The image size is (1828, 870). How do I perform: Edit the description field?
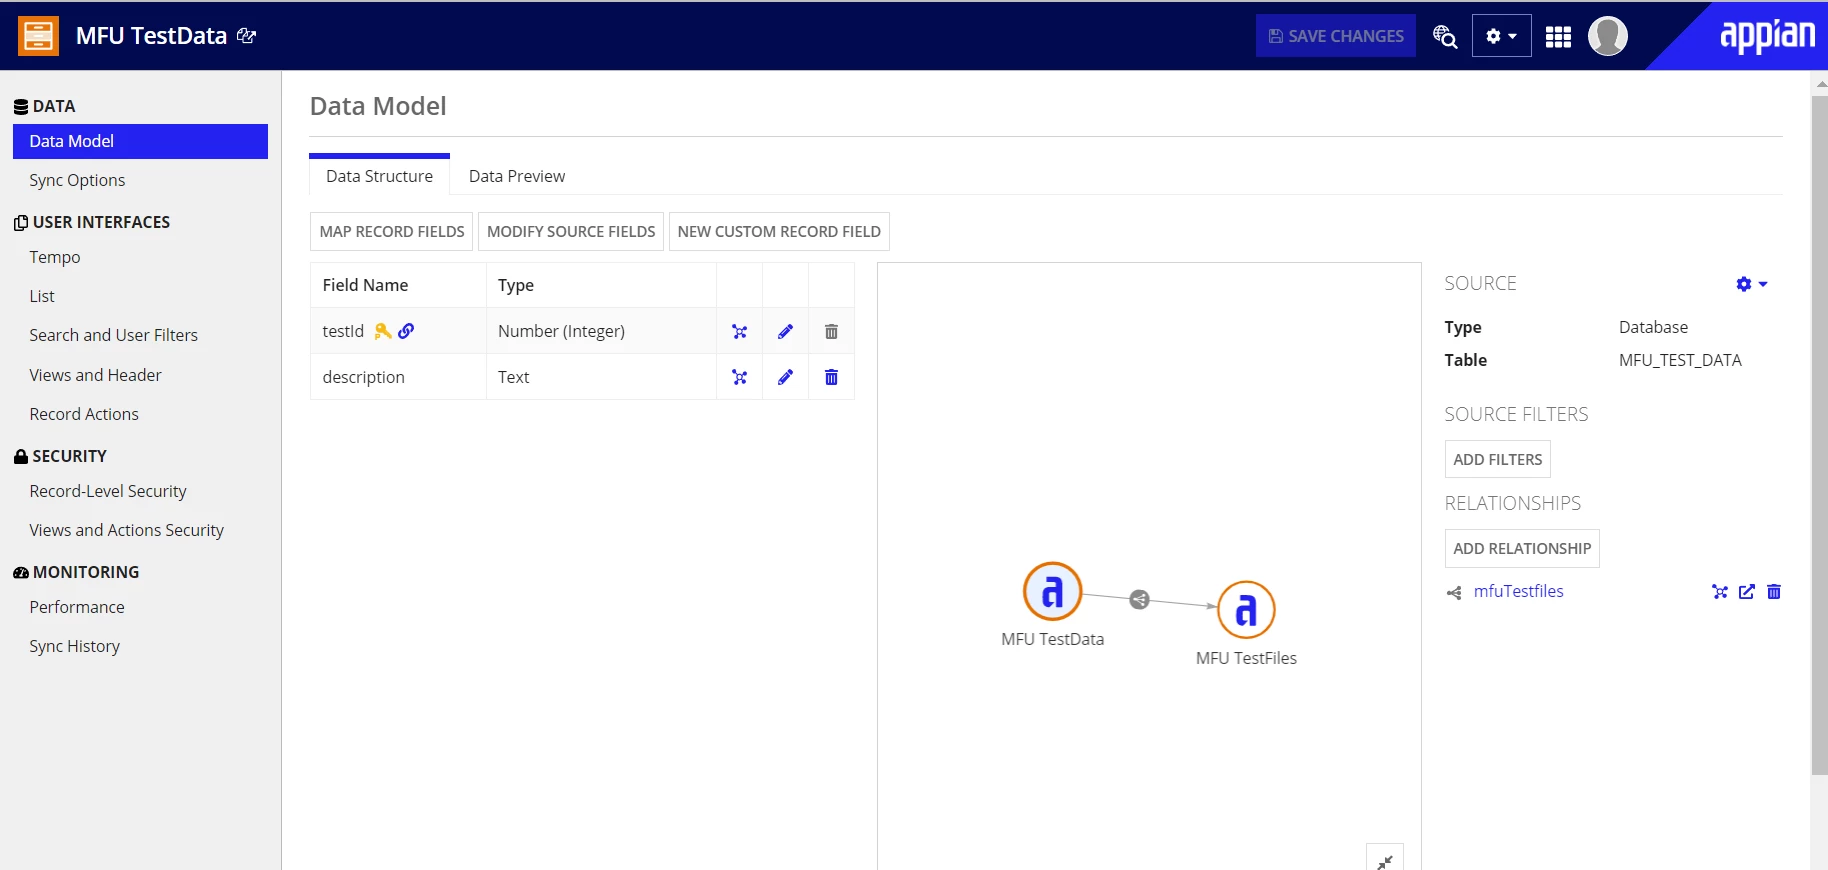pos(786,377)
